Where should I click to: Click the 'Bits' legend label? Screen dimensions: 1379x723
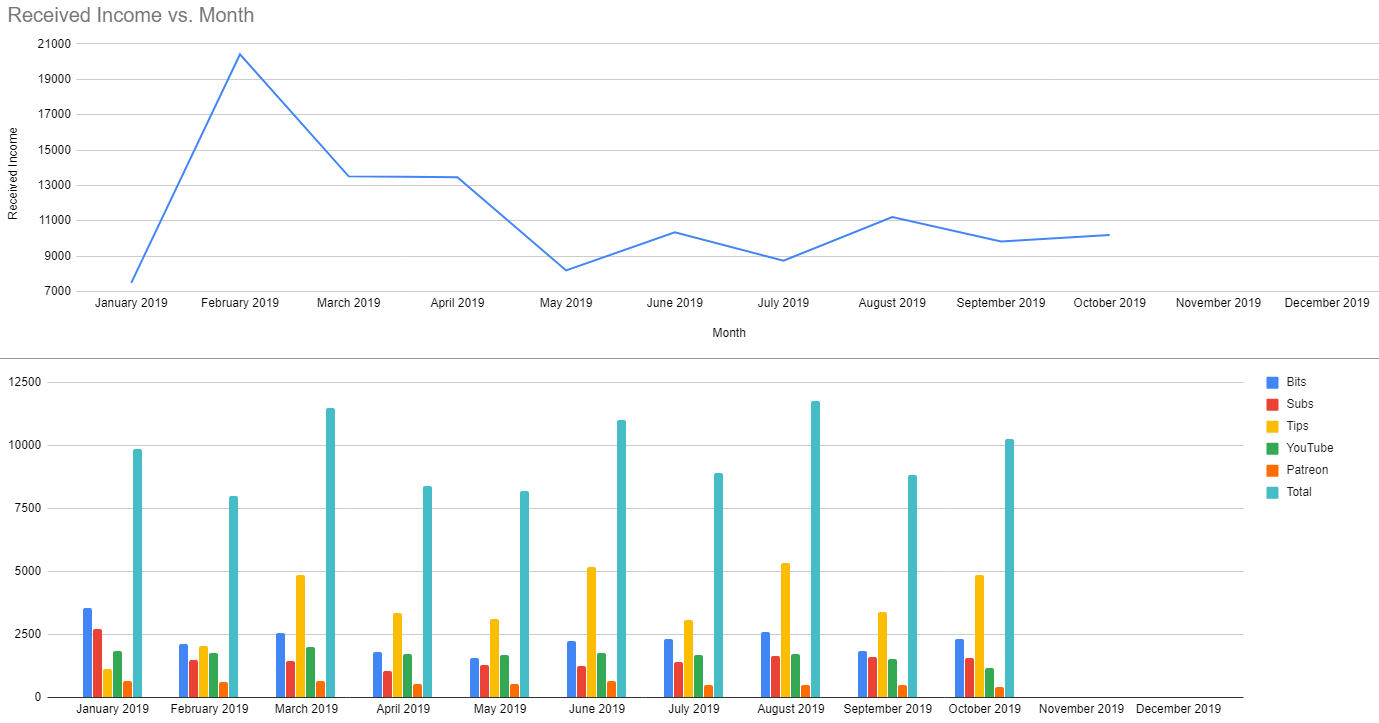point(1296,382)
